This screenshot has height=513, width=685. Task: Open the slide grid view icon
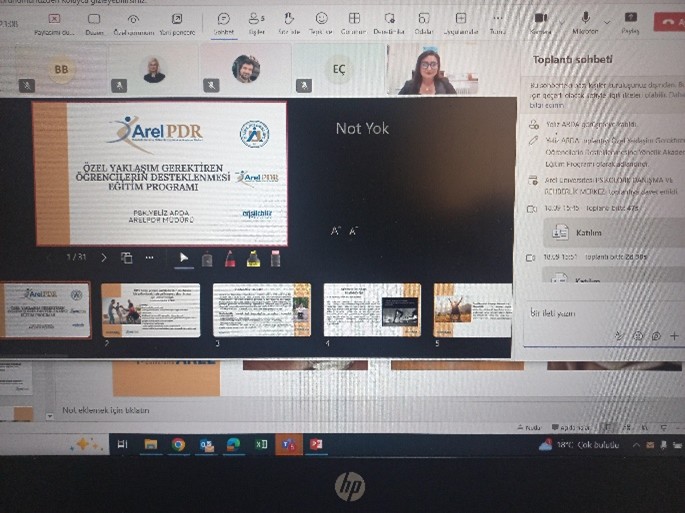(127, 258)
